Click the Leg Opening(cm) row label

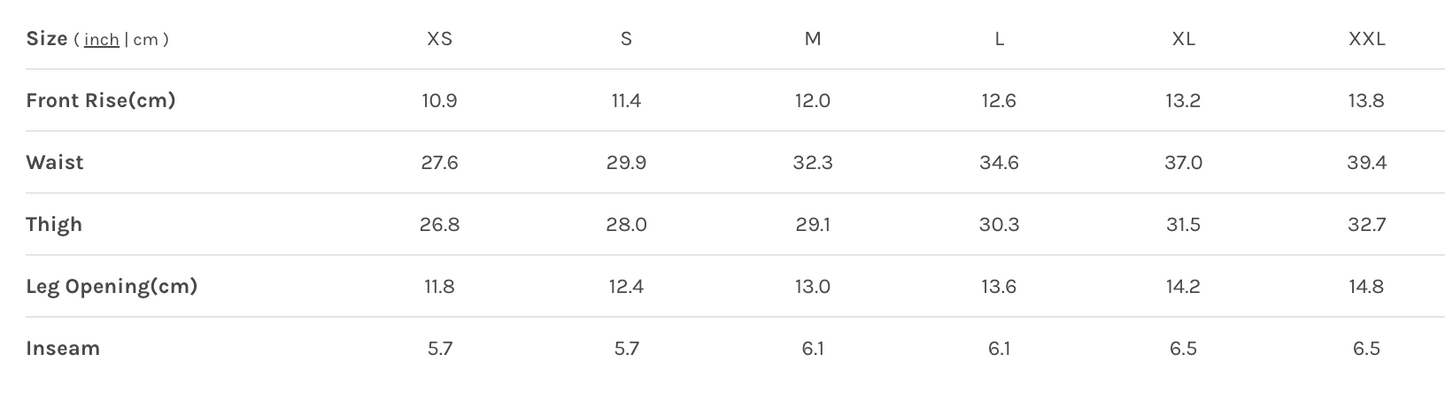(x=111, y=287)
